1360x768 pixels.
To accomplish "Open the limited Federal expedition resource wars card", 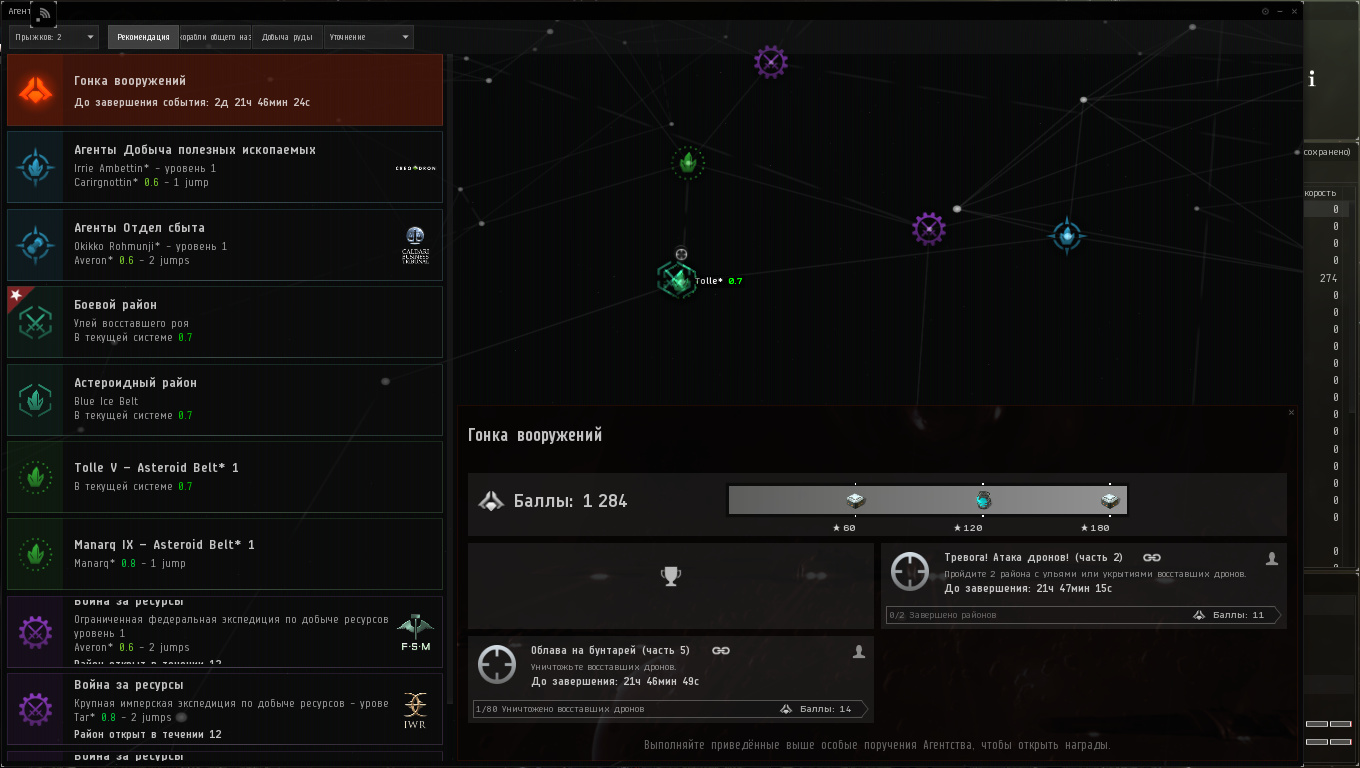I will click(225, 632).
